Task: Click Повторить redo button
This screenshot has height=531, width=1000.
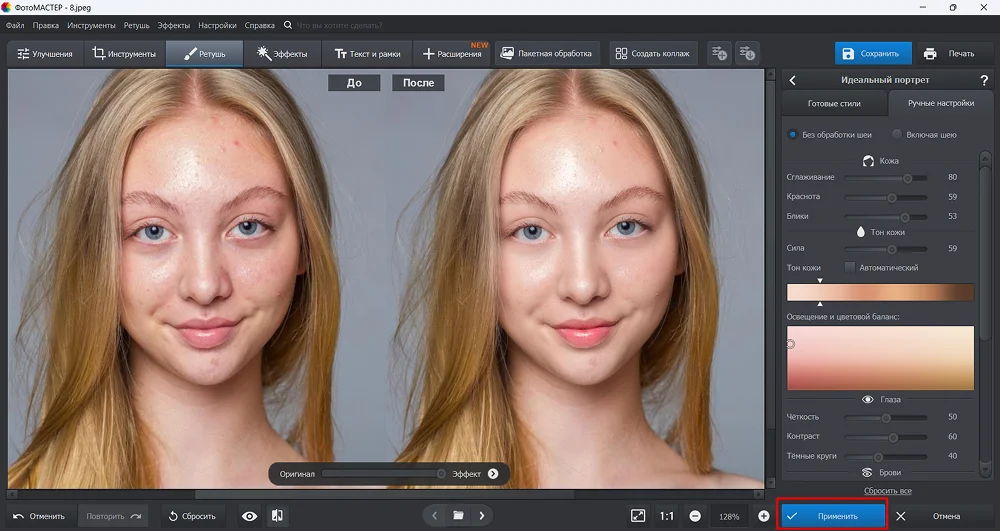Action: 114,516
